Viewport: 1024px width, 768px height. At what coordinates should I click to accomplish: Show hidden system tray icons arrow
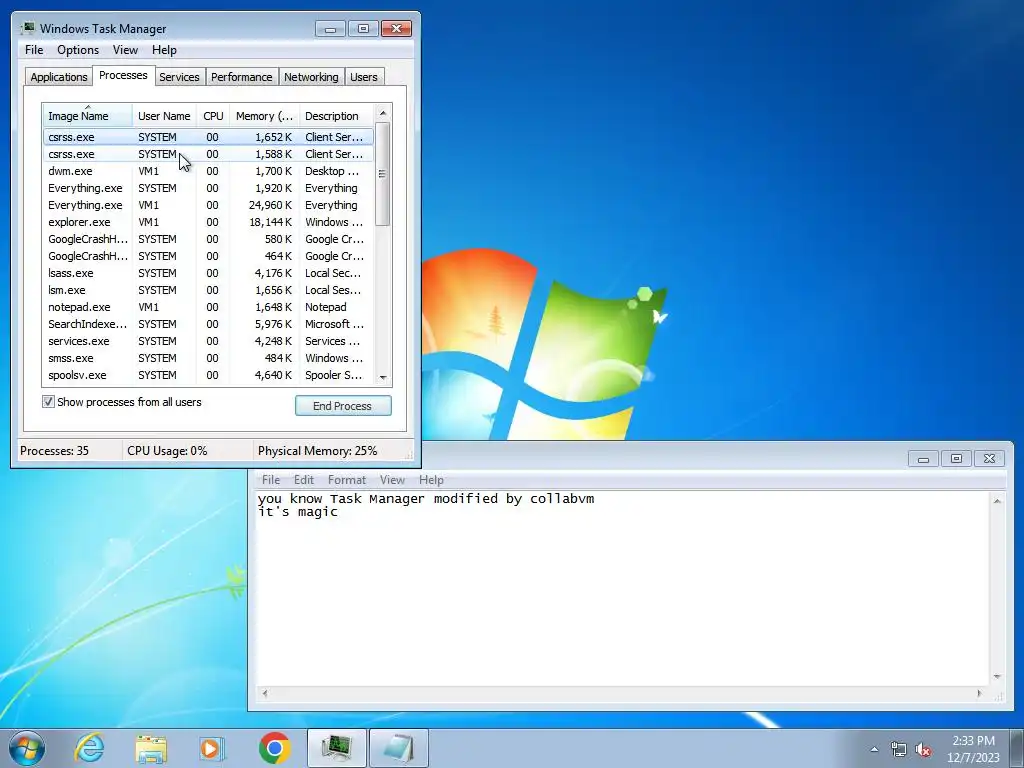click(x=874, y=749)
